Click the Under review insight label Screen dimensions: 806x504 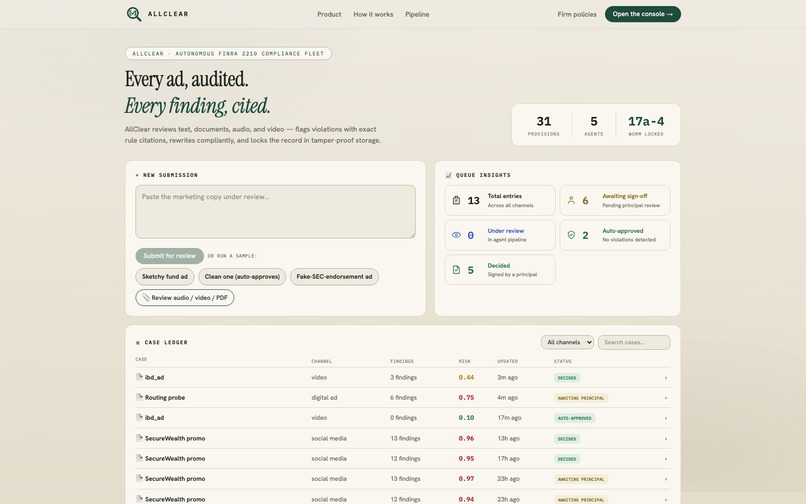[x=506, y=231]
